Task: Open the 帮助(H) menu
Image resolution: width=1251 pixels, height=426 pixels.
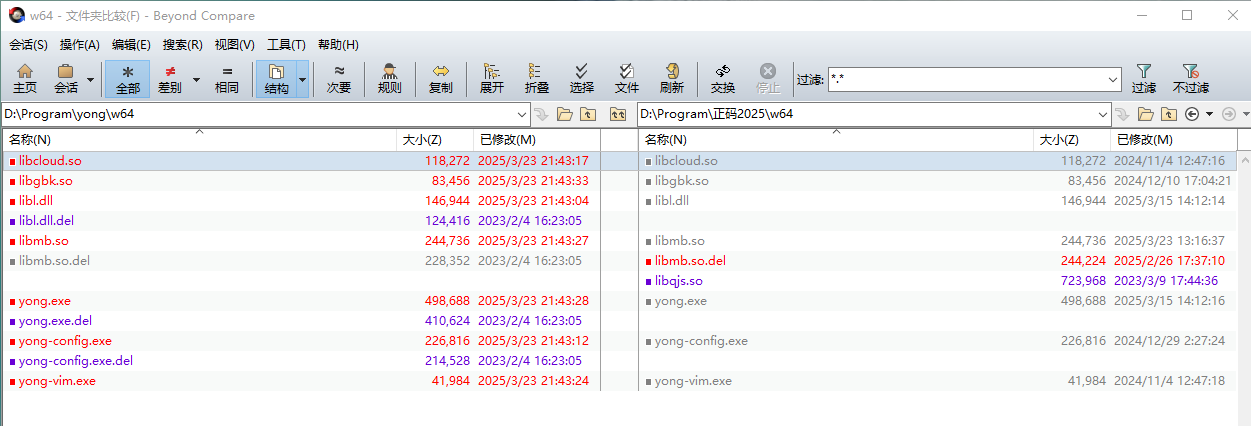Action: pyautogui.click(x=338, y=45)
